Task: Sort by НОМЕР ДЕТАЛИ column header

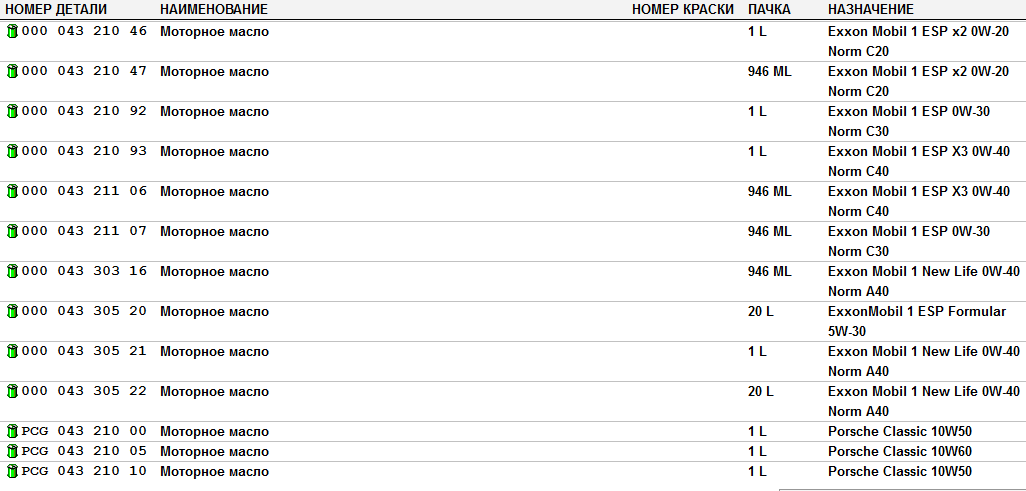Action: click(56, 10)
